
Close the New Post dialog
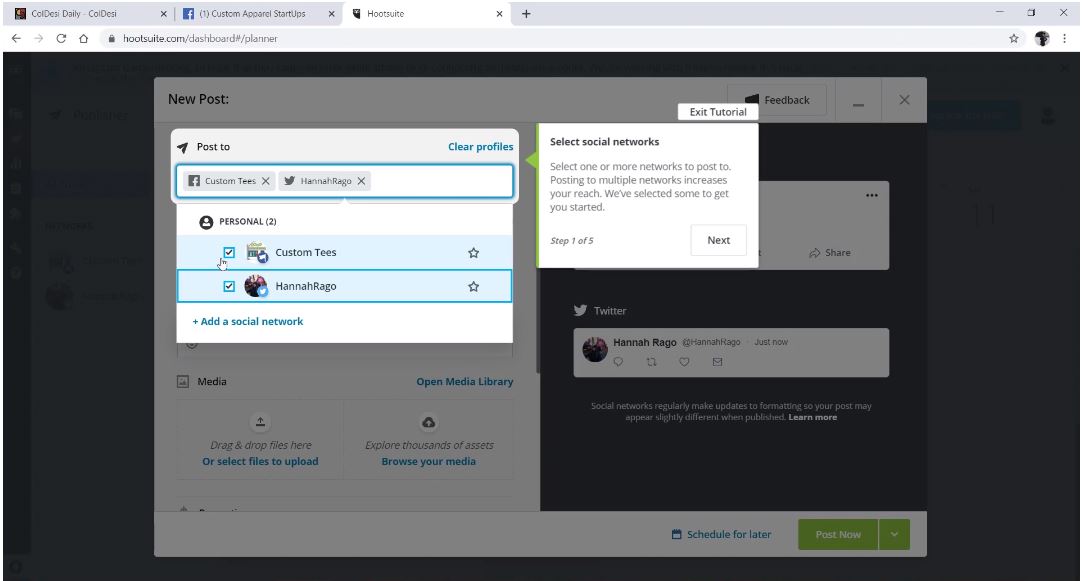pos(904,100)
